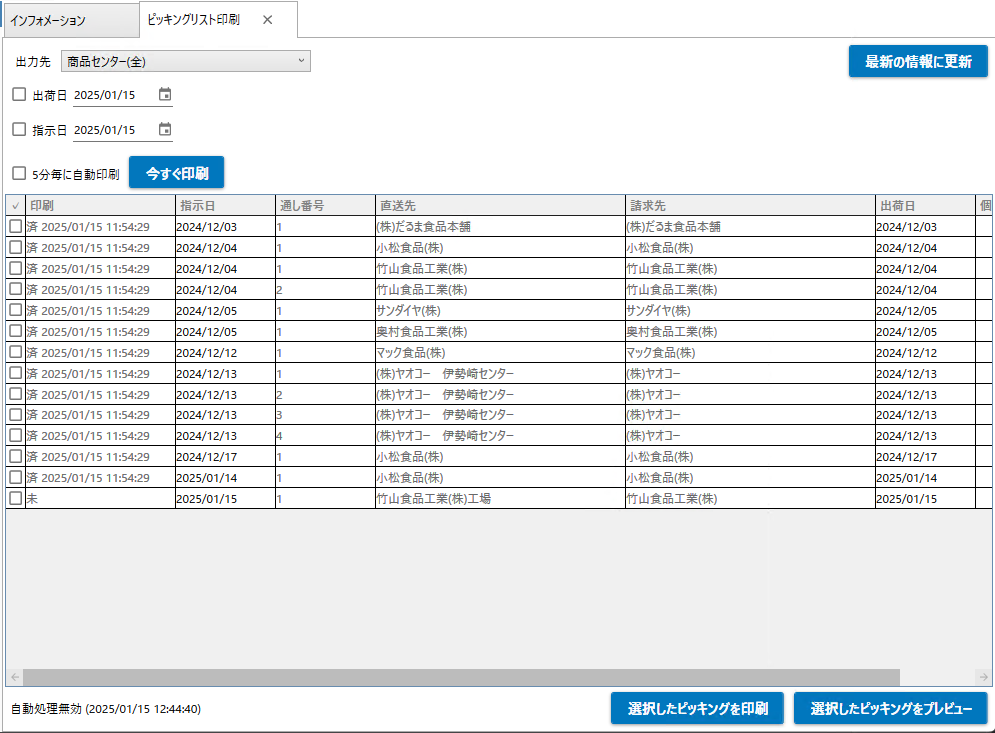This screenshot has height=733, width=995.
Task: Click 最新の情報に更新 button
Action: point(918,62)
